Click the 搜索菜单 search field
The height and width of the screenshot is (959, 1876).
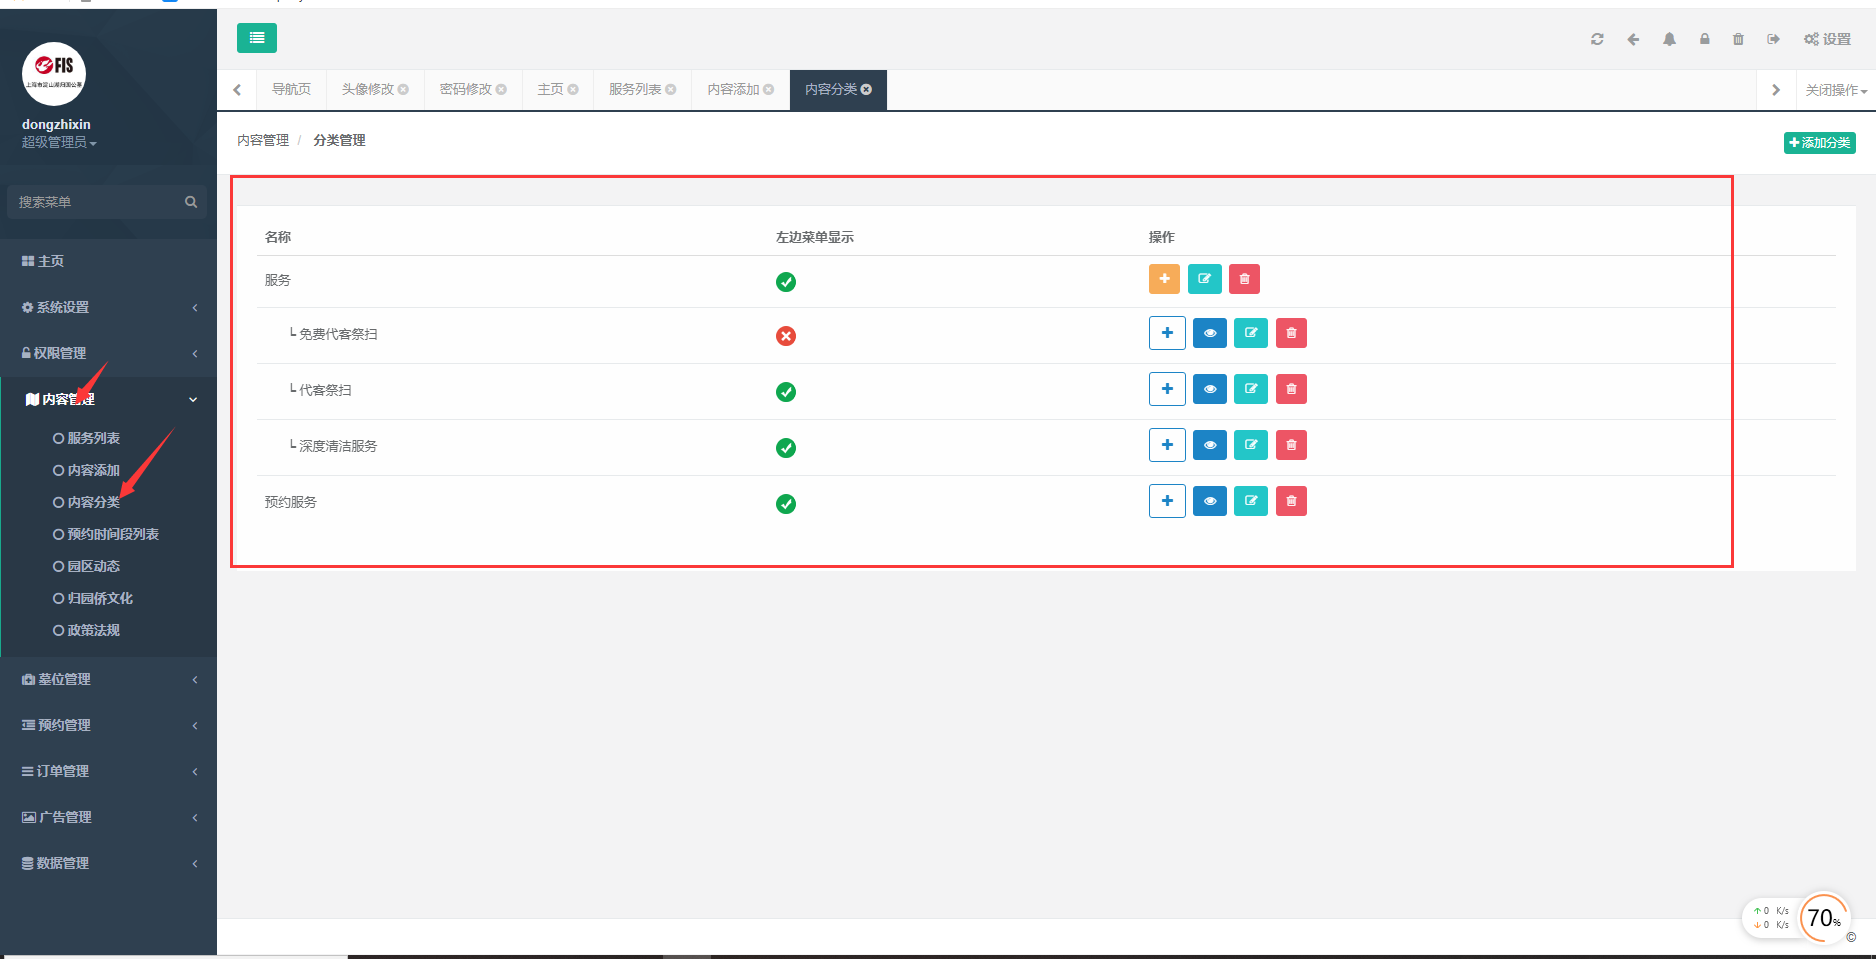107,202
